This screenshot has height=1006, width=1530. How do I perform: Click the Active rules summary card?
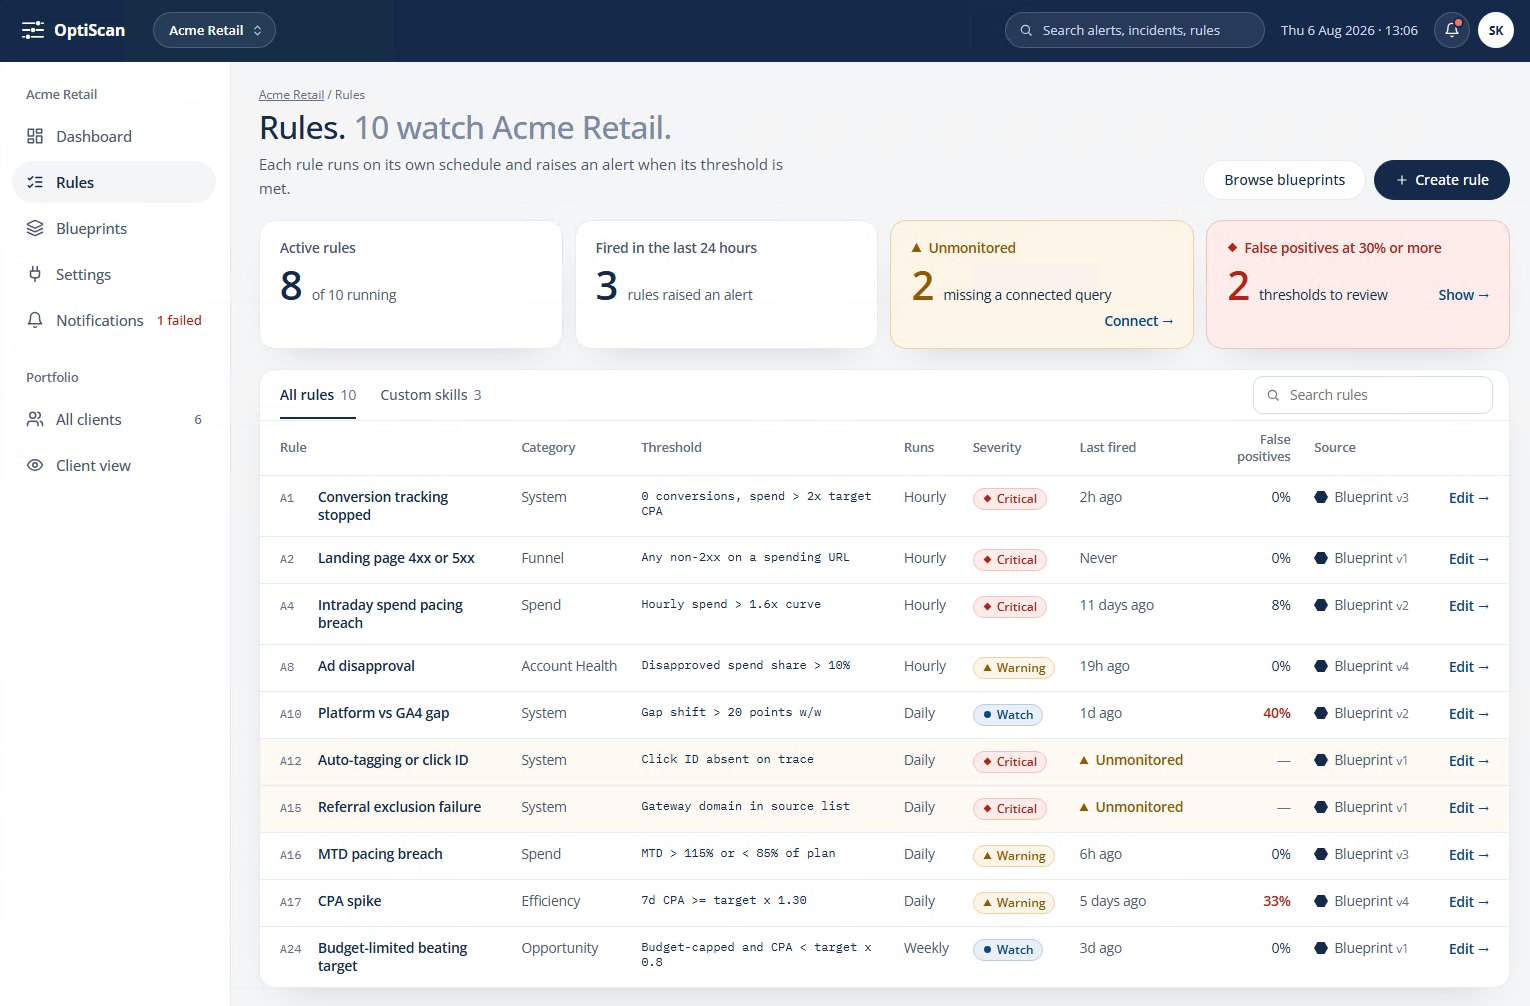tap(410, 284)
